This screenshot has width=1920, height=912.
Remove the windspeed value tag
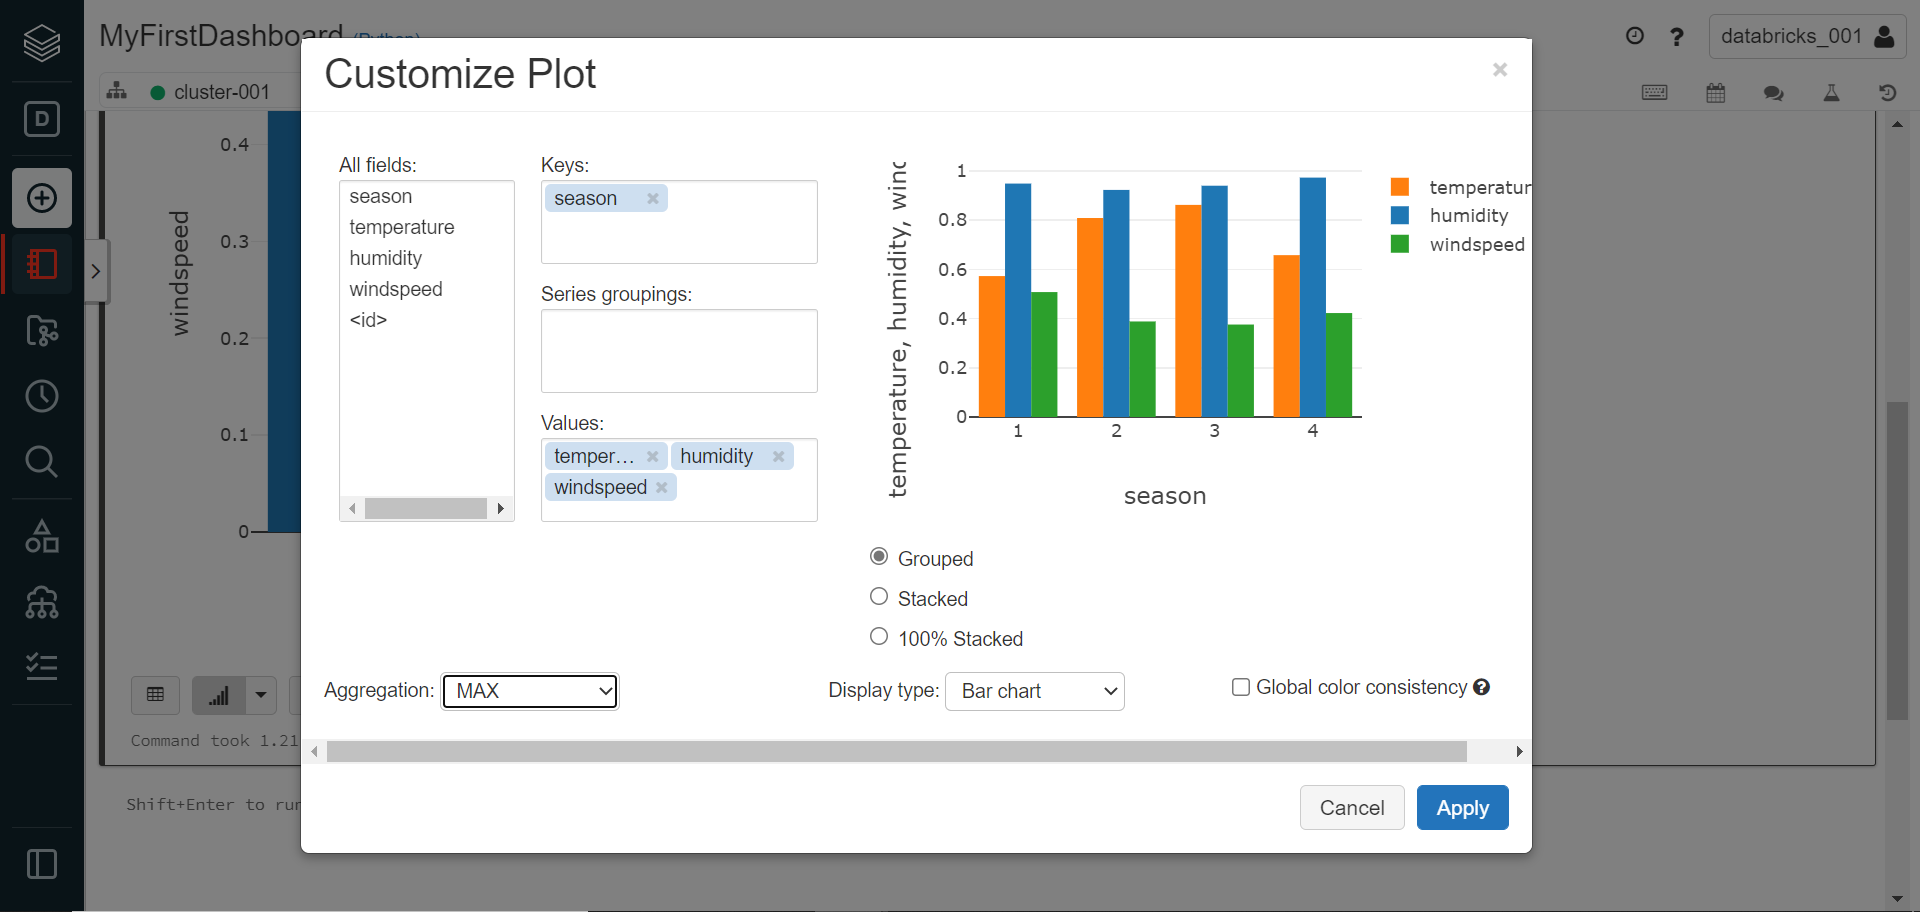(661, 487)
